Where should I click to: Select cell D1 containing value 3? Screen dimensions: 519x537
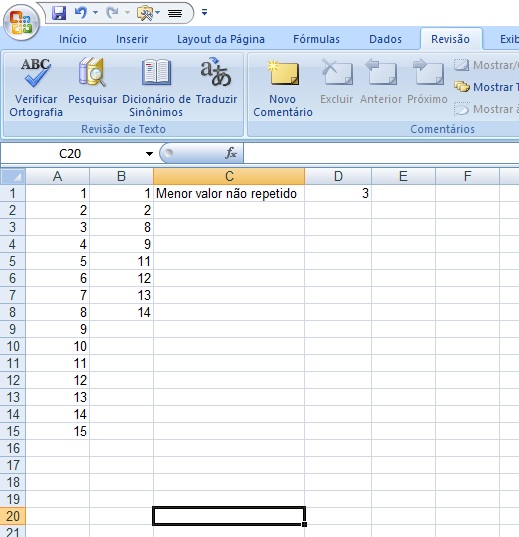coord(338,193)
